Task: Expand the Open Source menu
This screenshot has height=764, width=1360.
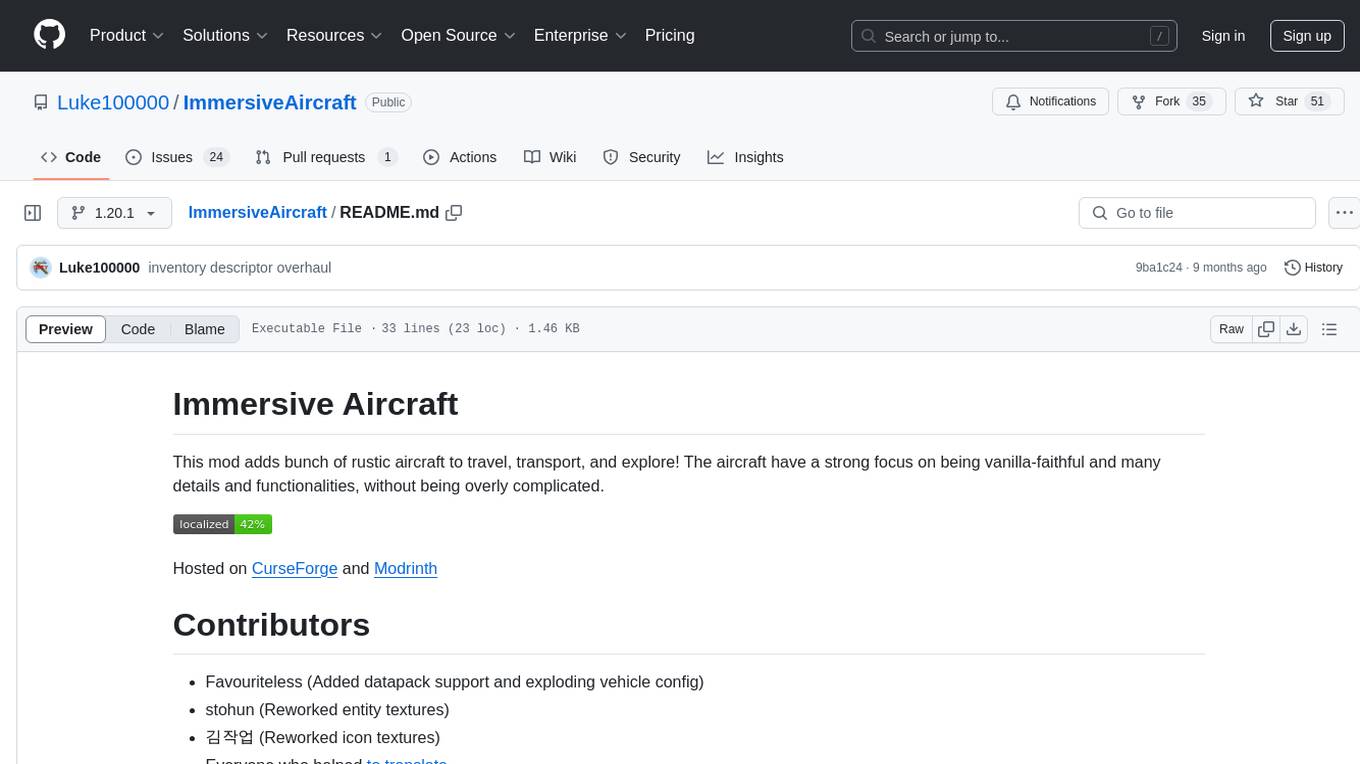Action: 458,35
